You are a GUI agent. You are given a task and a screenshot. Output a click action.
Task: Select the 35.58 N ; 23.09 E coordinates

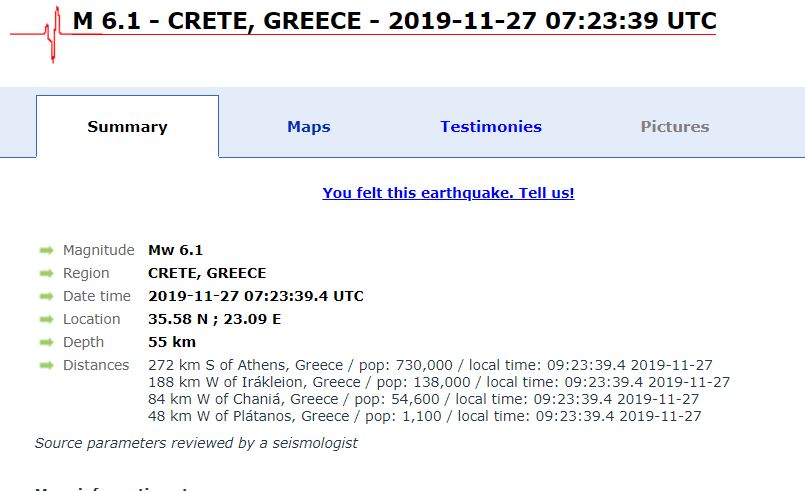coord(215,319)
